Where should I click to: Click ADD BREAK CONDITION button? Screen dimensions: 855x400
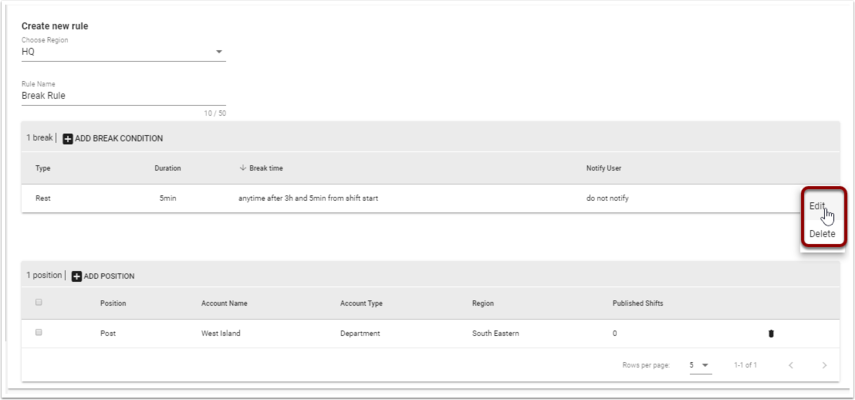pos(113,139)
